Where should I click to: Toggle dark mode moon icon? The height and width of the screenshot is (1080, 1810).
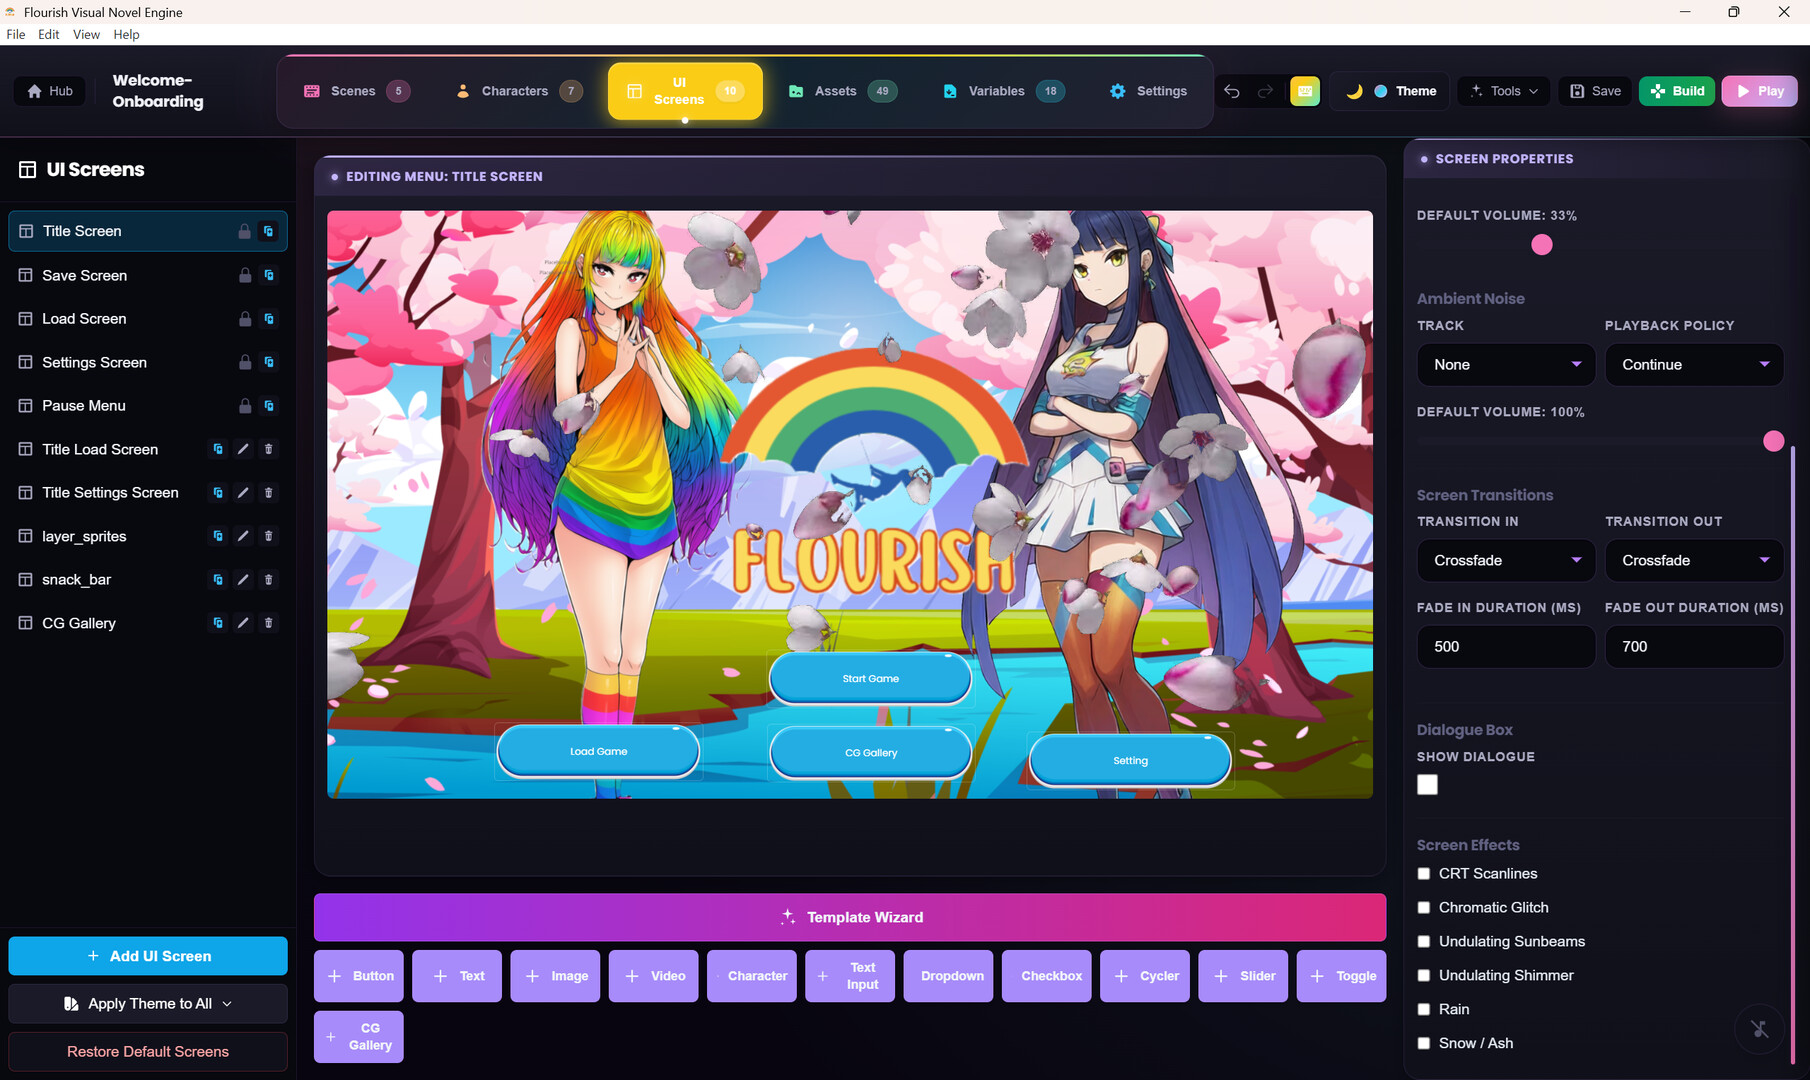pos(1354,91)
